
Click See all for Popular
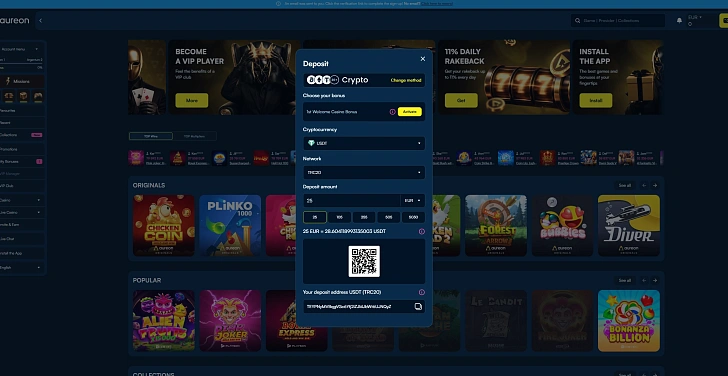(x=624, y=280)
